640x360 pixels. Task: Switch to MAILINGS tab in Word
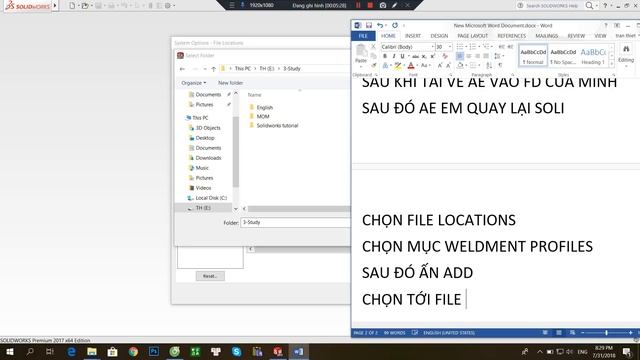click(547, 36)
